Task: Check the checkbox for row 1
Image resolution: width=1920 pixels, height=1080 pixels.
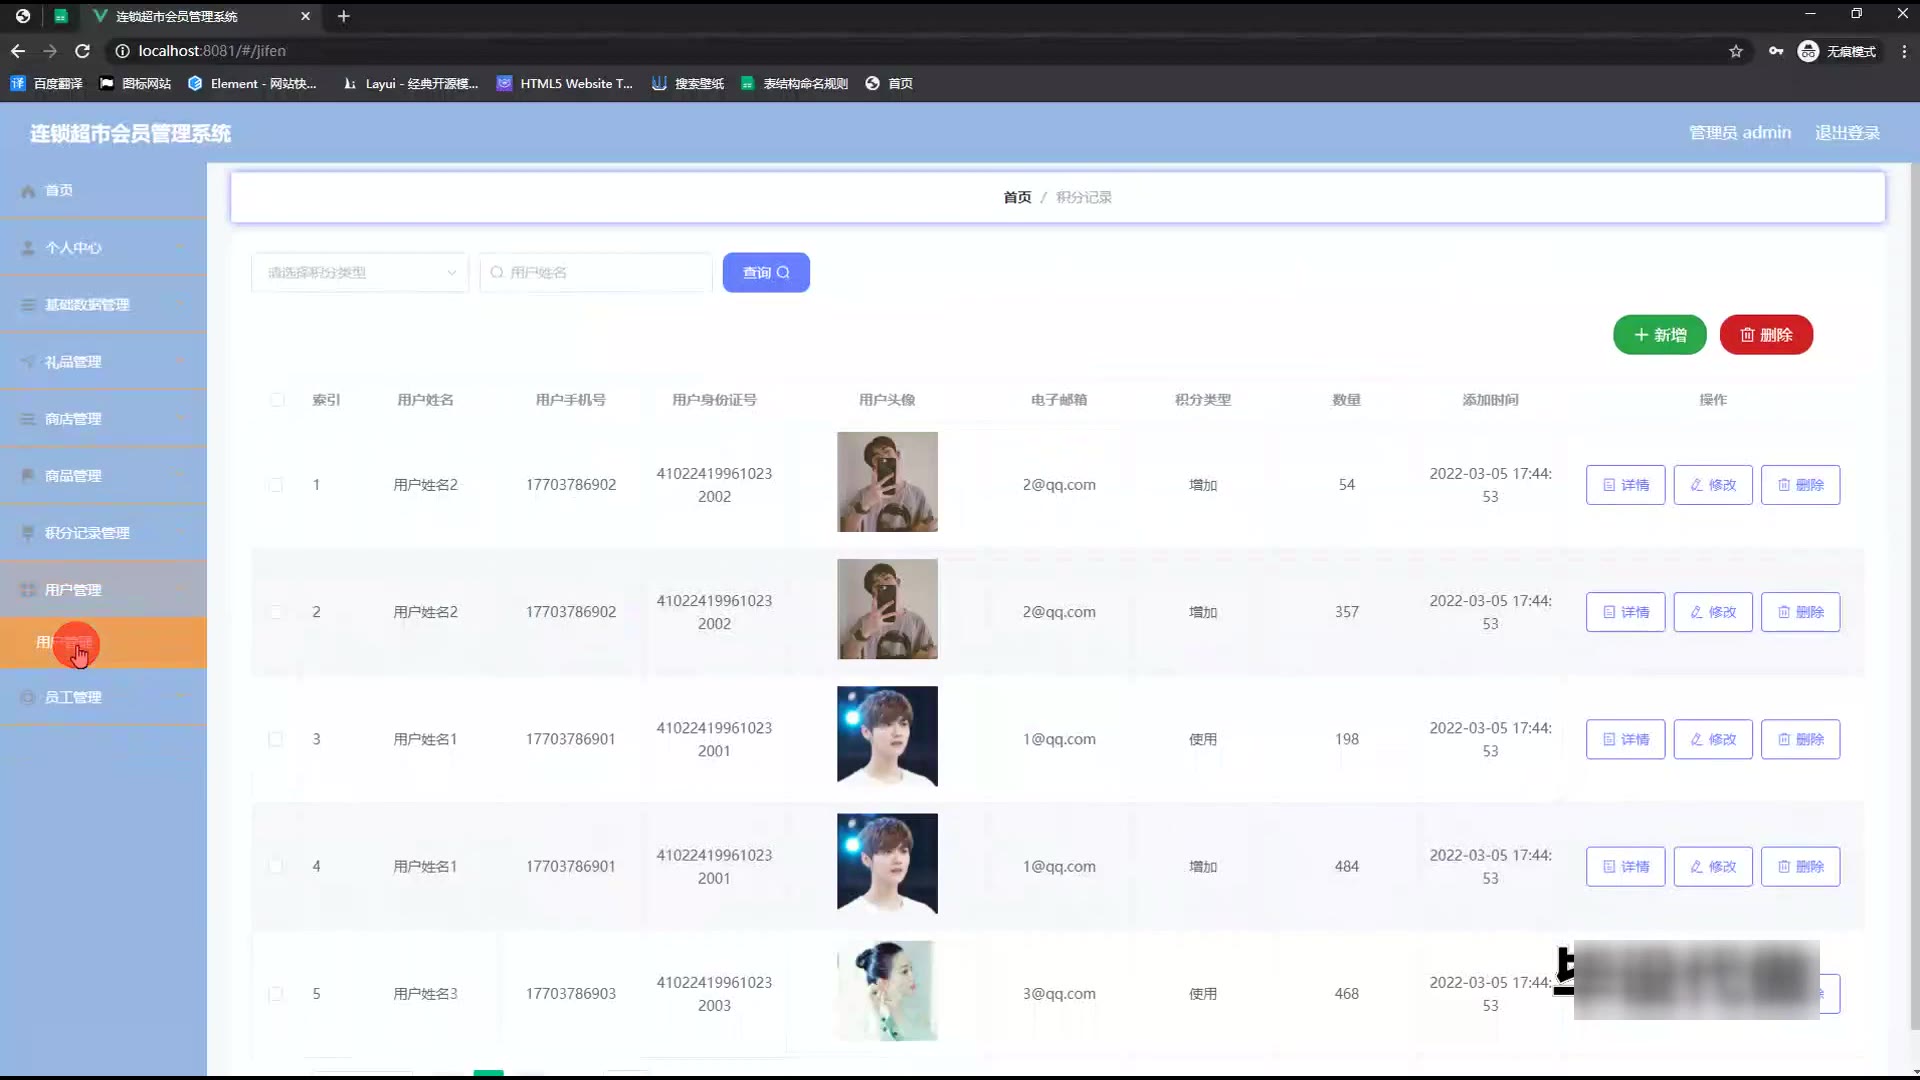Action: 276,485
